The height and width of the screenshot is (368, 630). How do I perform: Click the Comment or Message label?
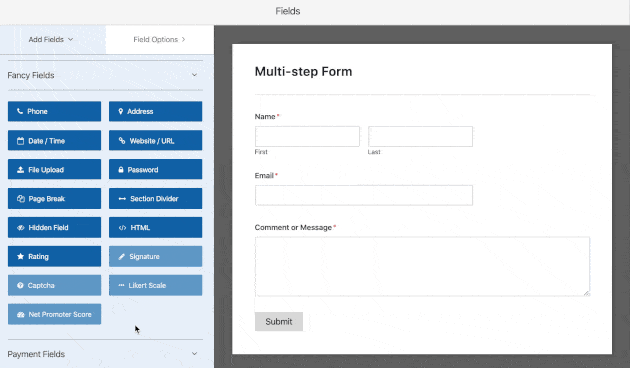[293, 227]
